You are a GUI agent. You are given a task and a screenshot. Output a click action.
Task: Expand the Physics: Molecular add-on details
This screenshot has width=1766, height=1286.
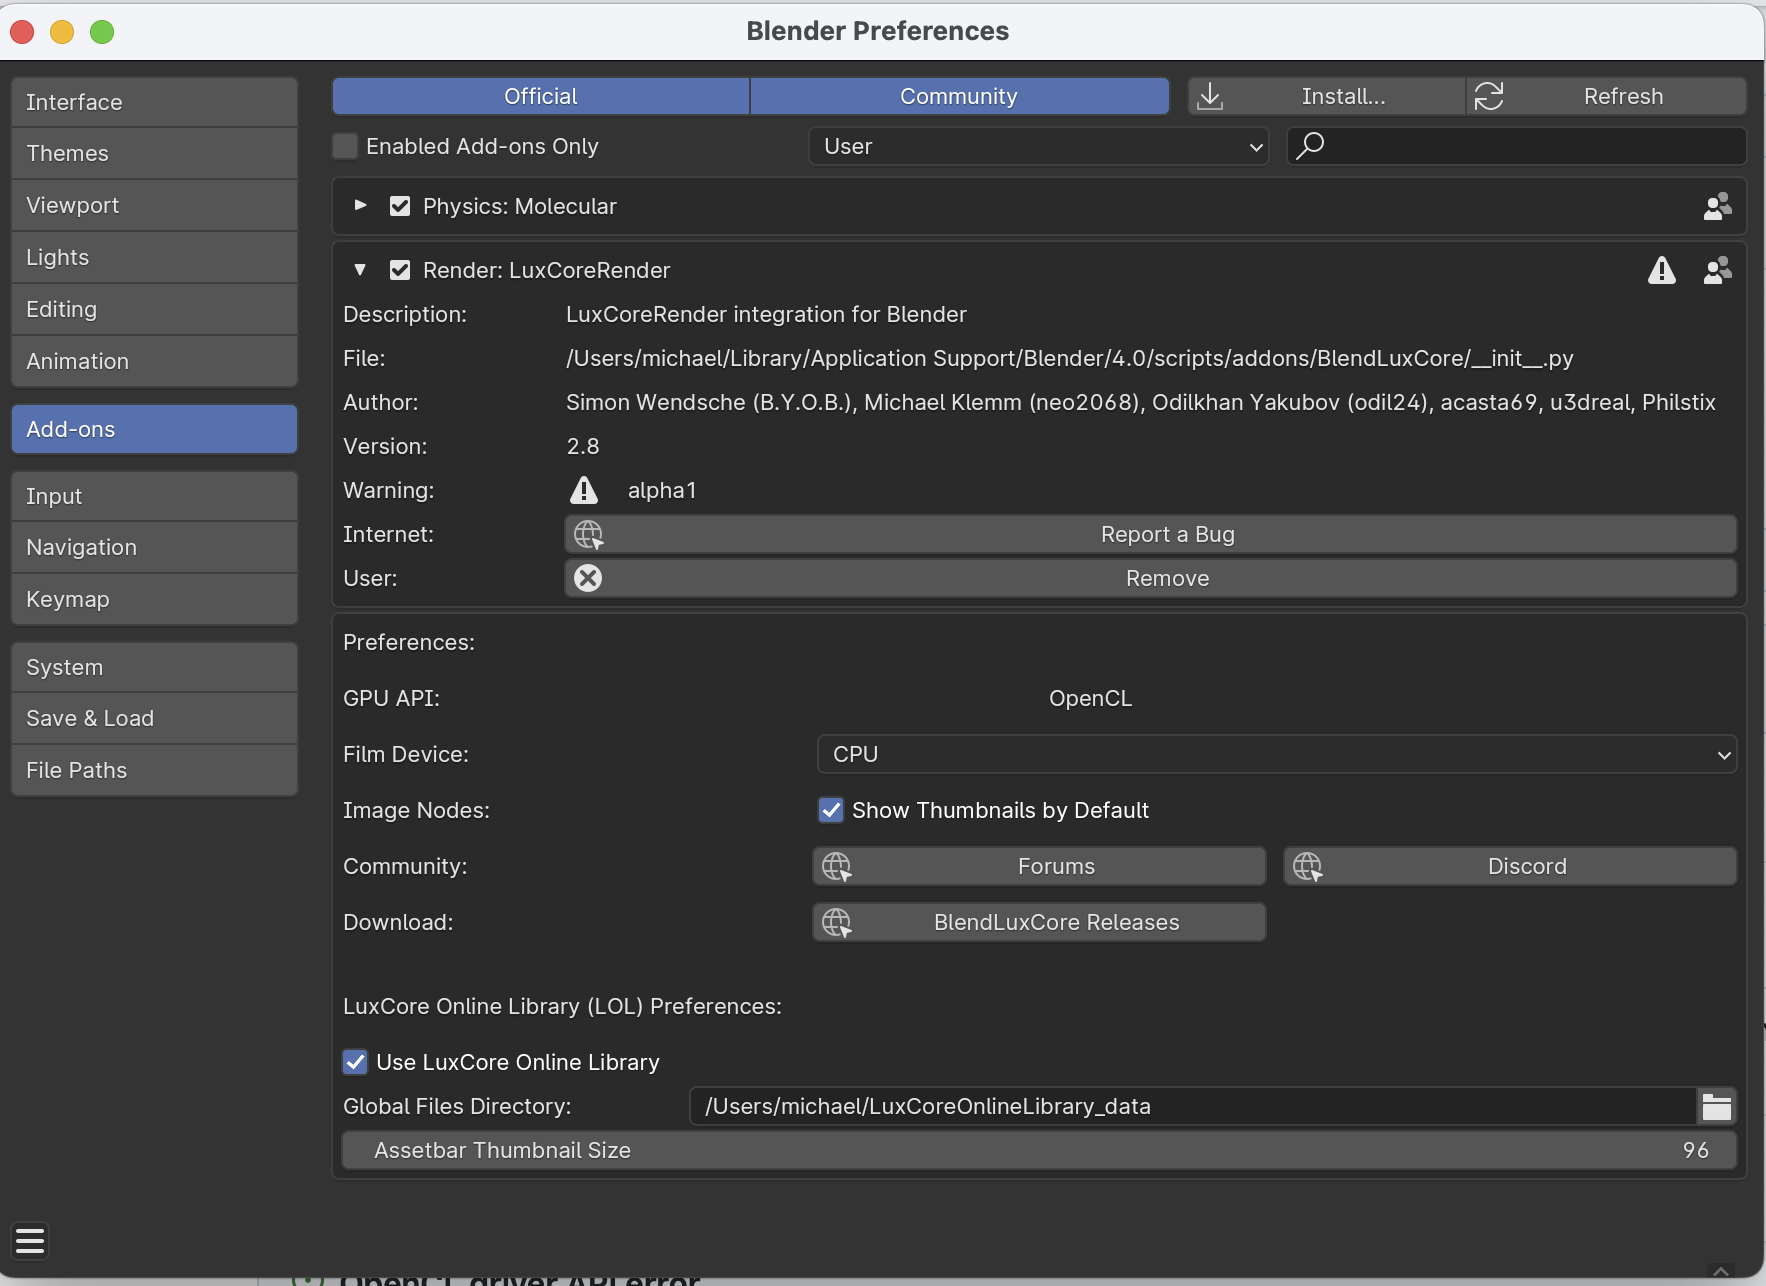361,206
